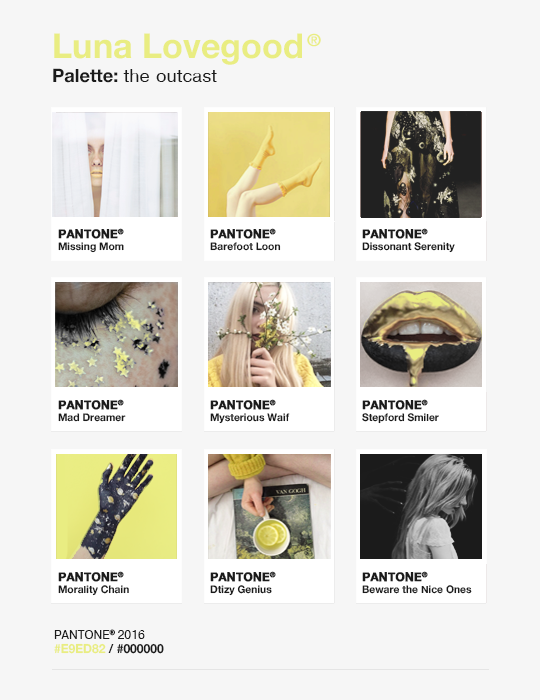Image resolution: width=540 pixels, height=700 pixels.
Task: Click the Morality Chain painted hand photo
Action: 116,506
